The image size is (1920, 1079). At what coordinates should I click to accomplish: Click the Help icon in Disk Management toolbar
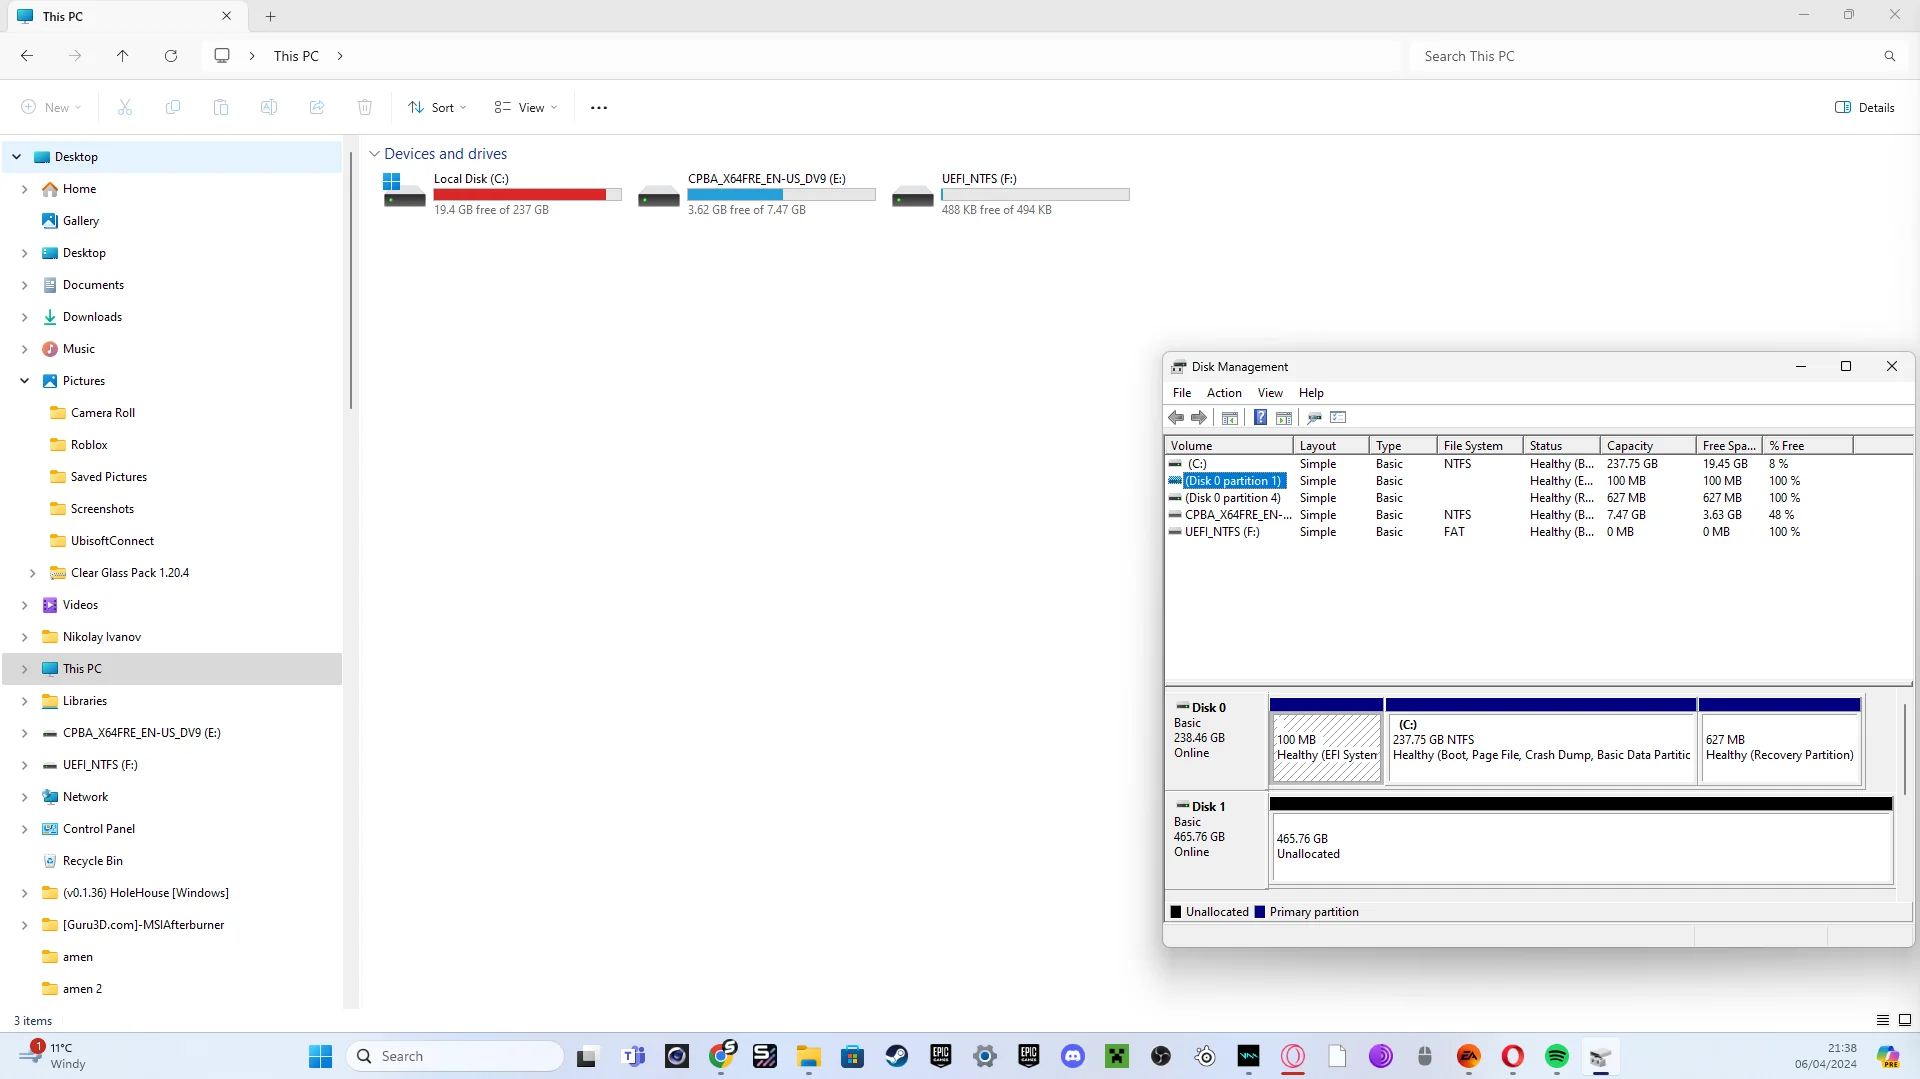click(x=1260, y=418)
